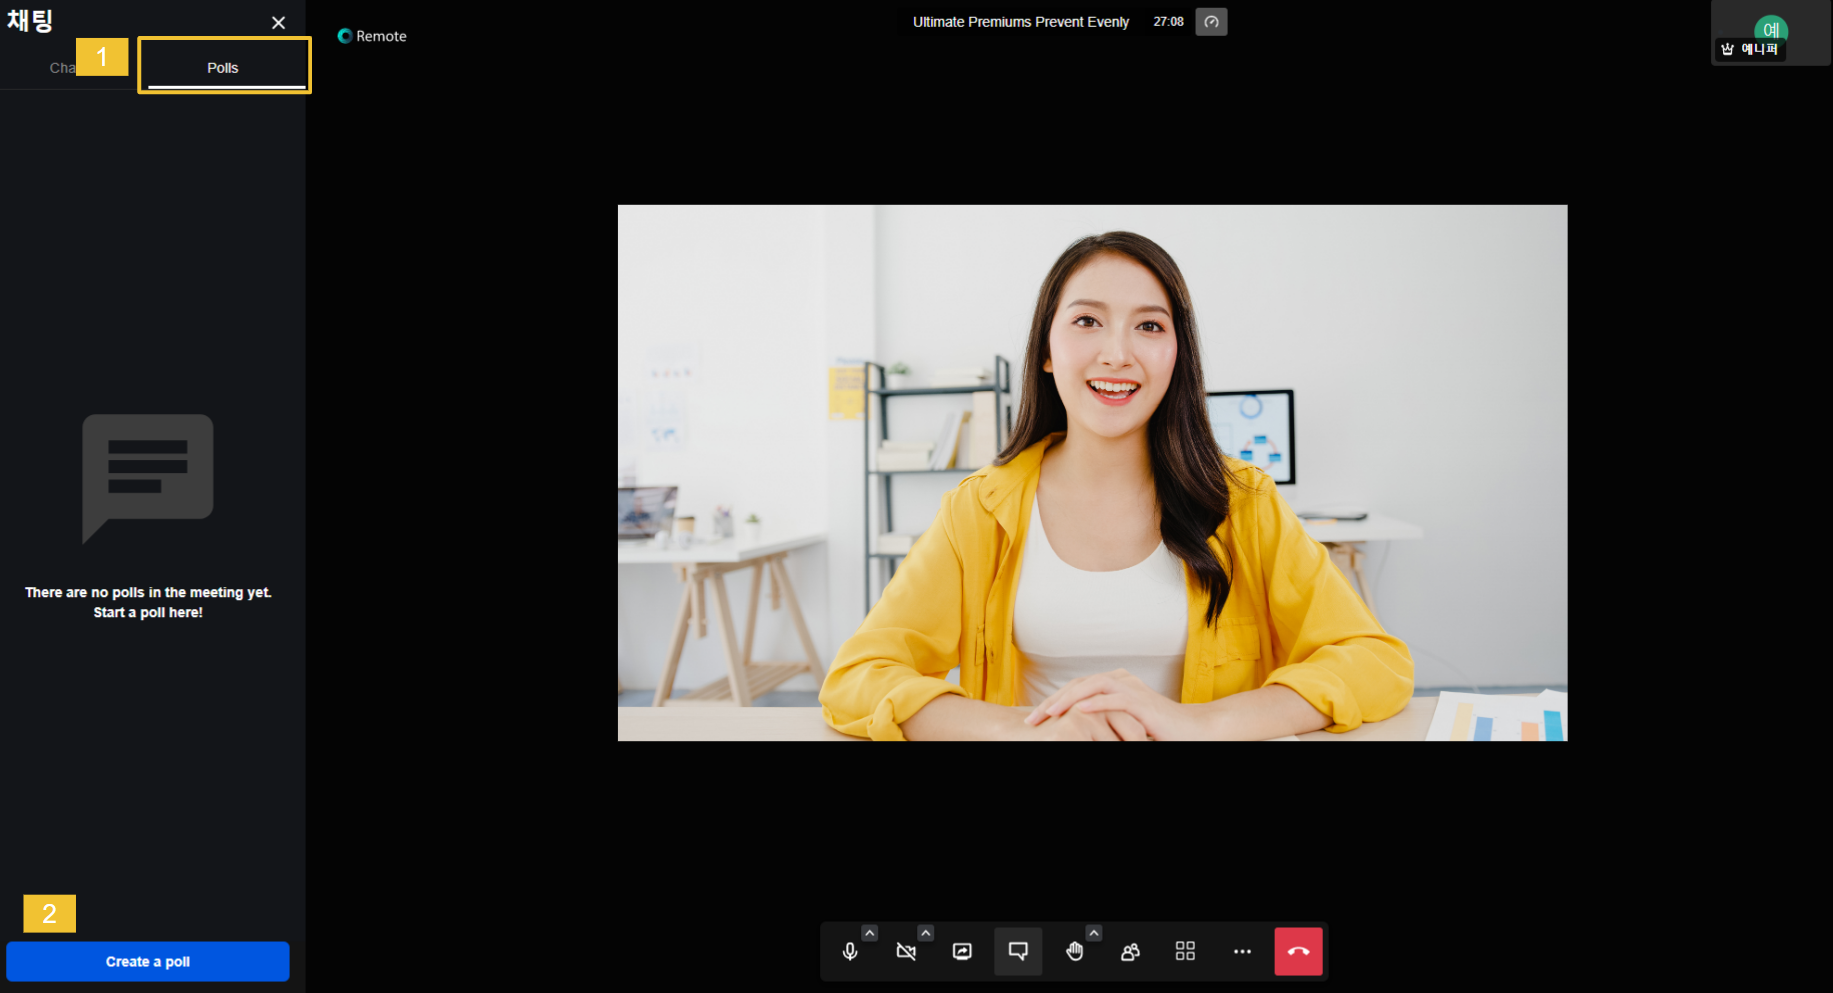Click the share screen icon
The width and height of the screenshot is (1833, 993).
962,951
